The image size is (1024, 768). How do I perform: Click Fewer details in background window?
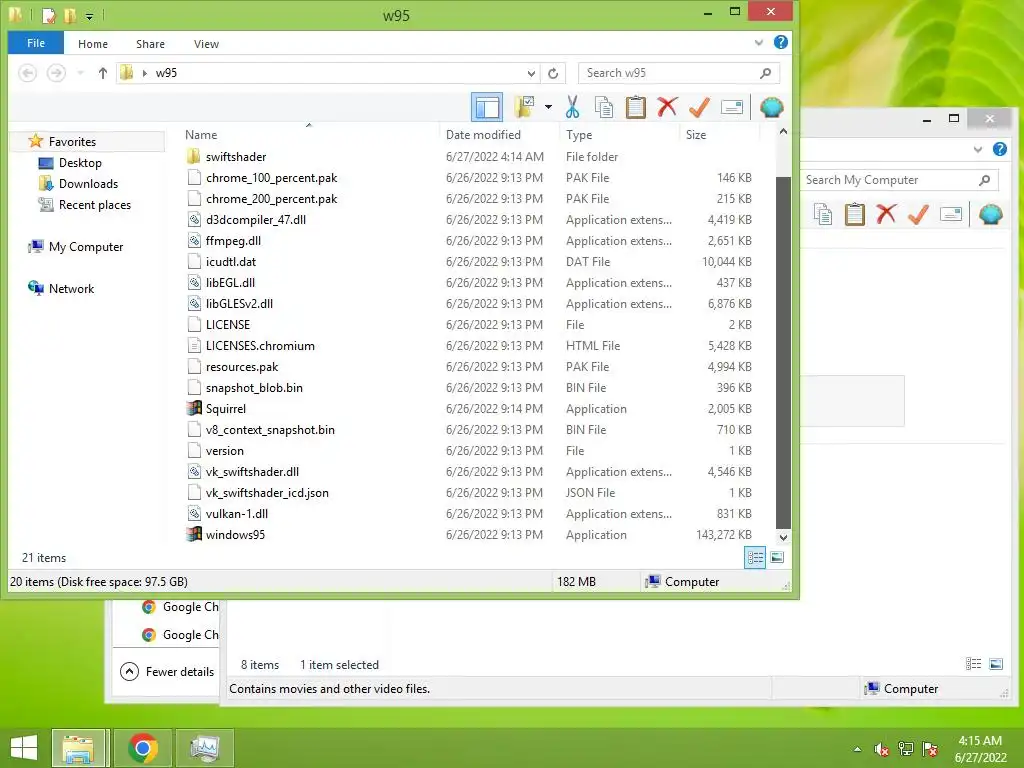tap(168, 671)
